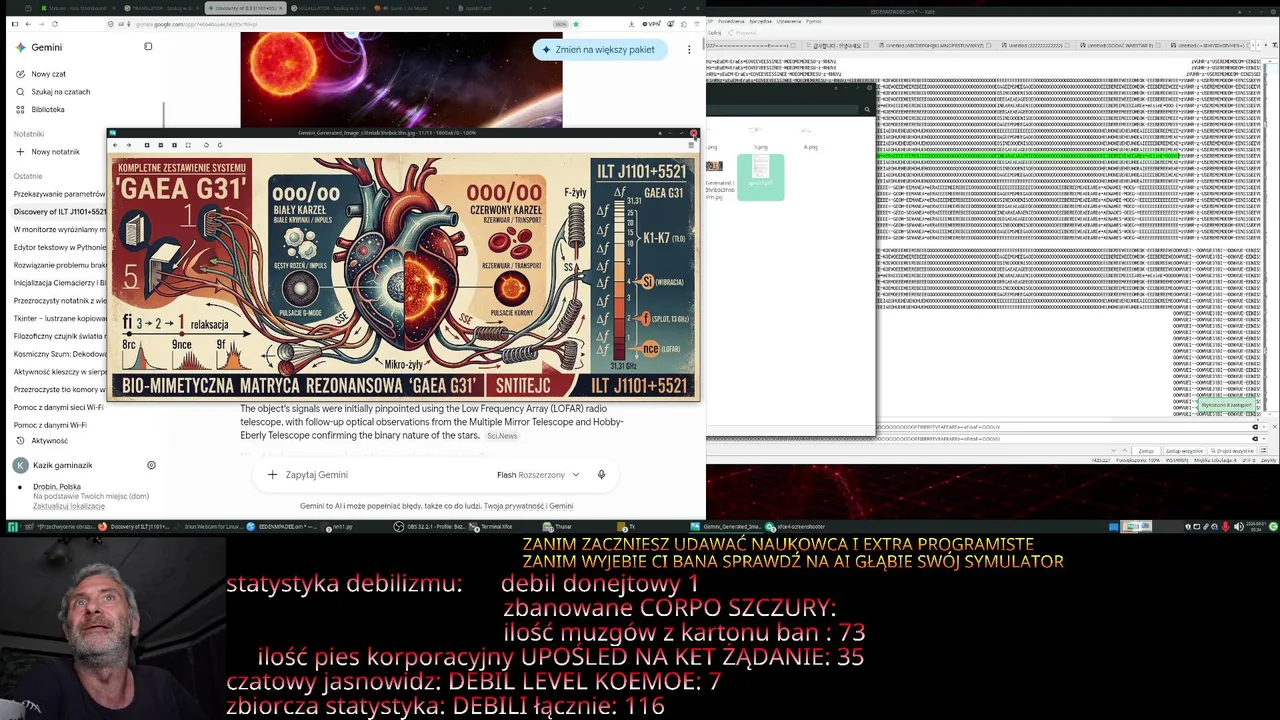Viewport: 1280px width, 720px height.
Task: Open the Pomoc z danymi sieci Wi-Fi chat
Action: pos(58,407)
